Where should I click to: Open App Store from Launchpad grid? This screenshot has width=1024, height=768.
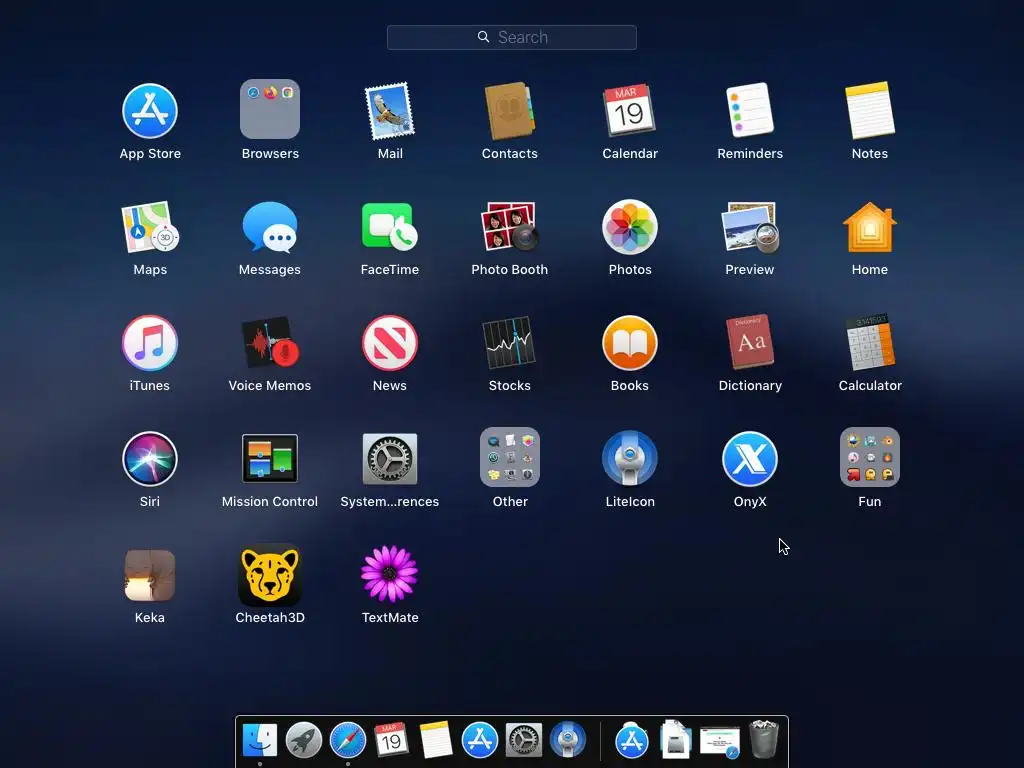tap(150, 111)
